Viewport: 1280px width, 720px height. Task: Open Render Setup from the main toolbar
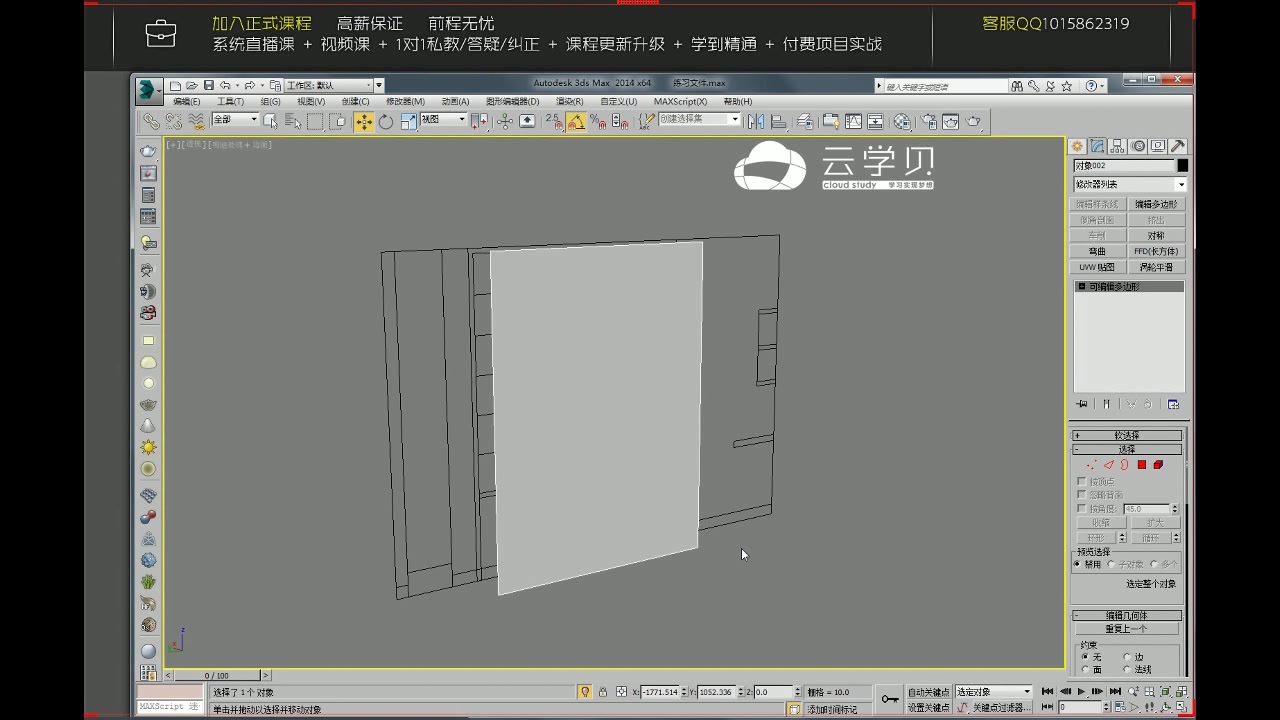tap(929, 121)
